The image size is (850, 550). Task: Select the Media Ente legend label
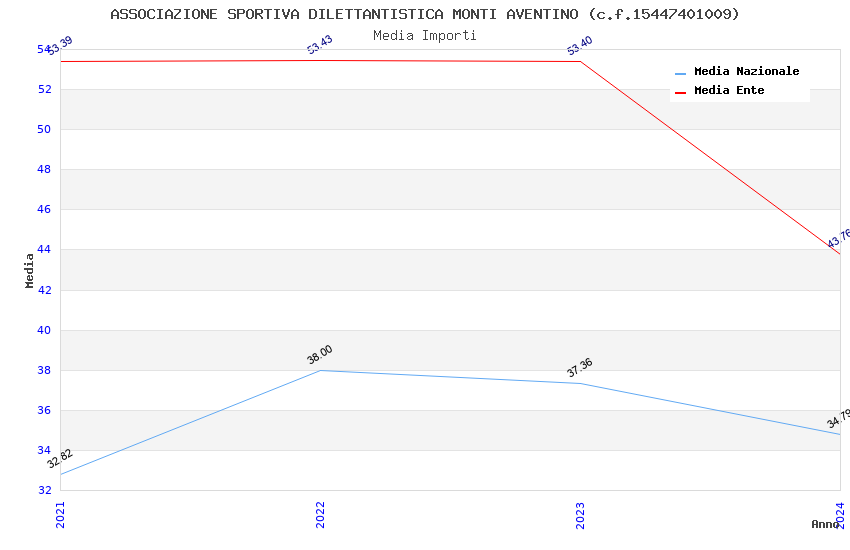[729, 91]
